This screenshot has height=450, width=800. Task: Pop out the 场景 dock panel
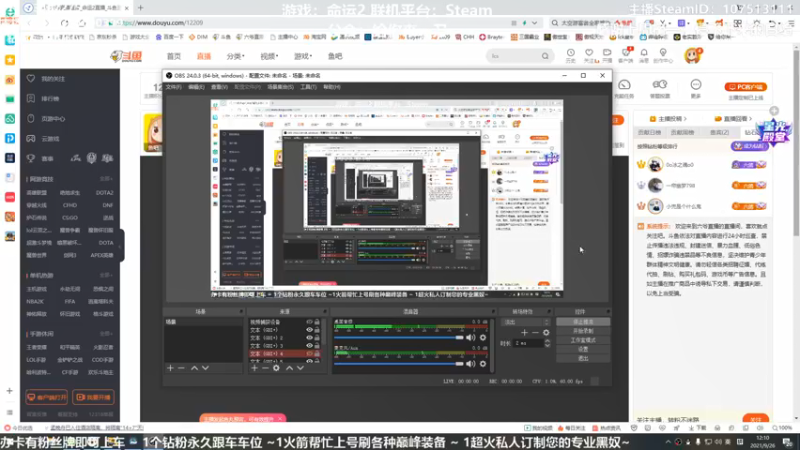(241, 311)
